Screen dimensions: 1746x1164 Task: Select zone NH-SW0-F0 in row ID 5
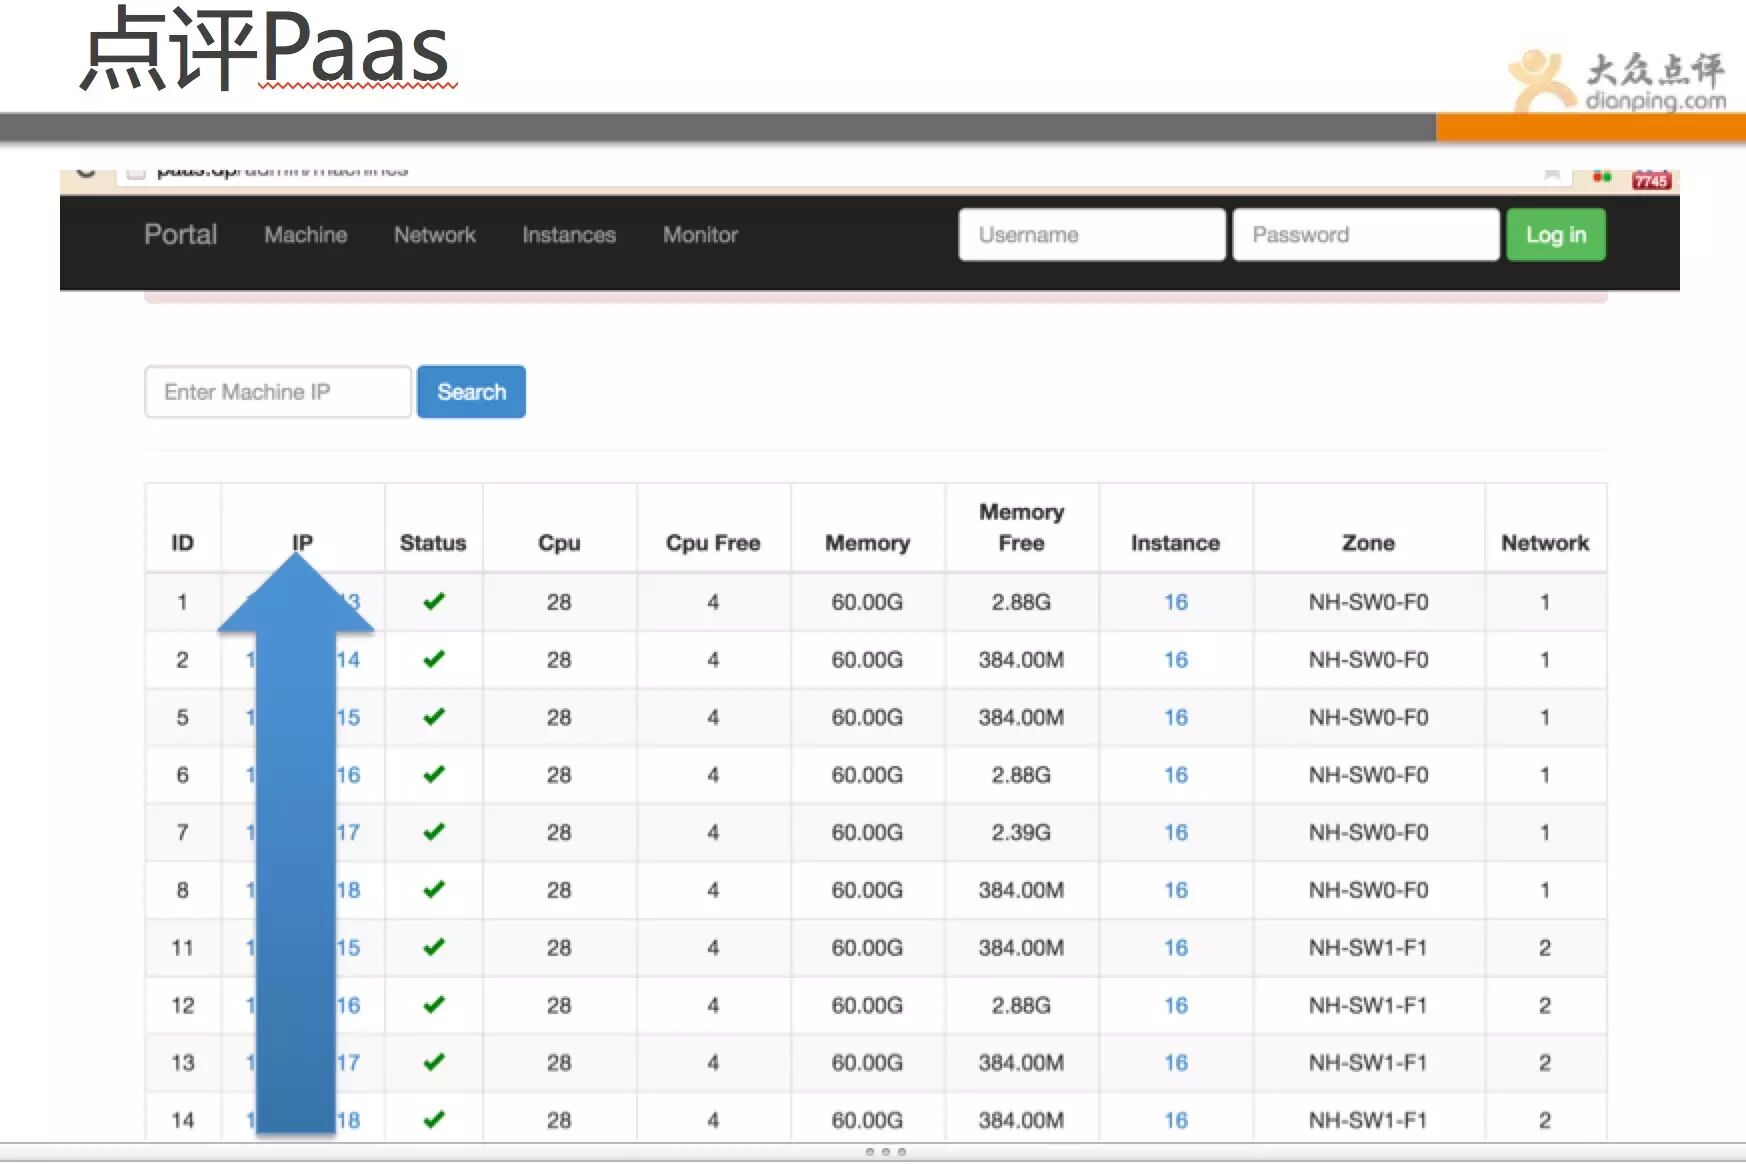click(x=1368, y=717)
